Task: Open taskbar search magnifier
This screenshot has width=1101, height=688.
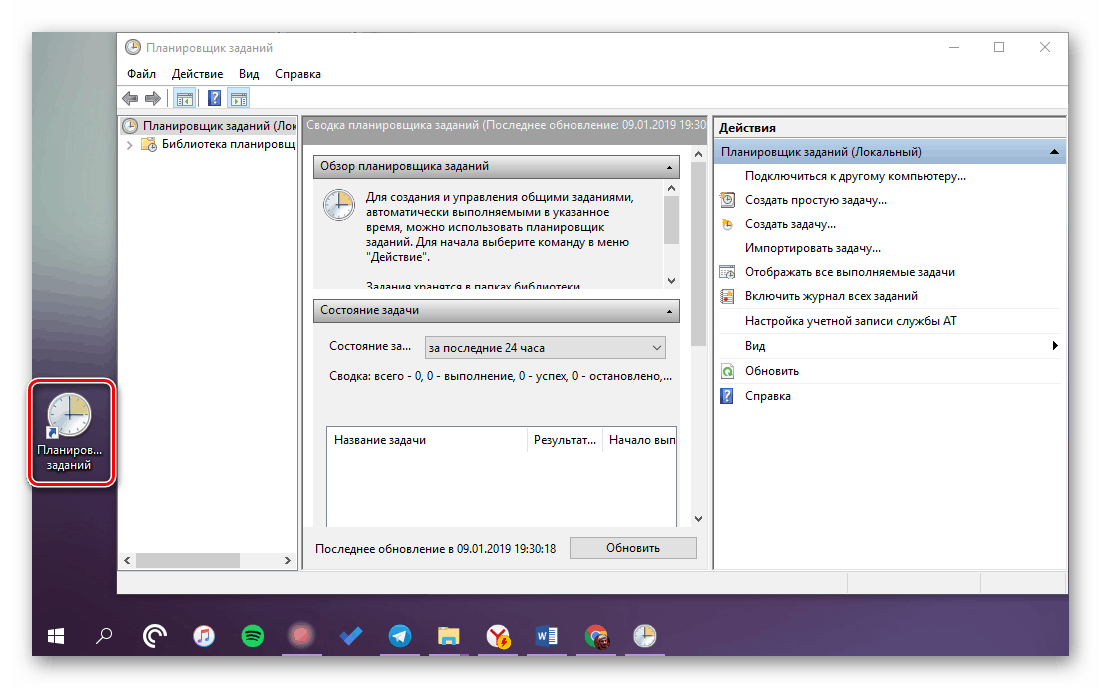Action: point(104,637)
